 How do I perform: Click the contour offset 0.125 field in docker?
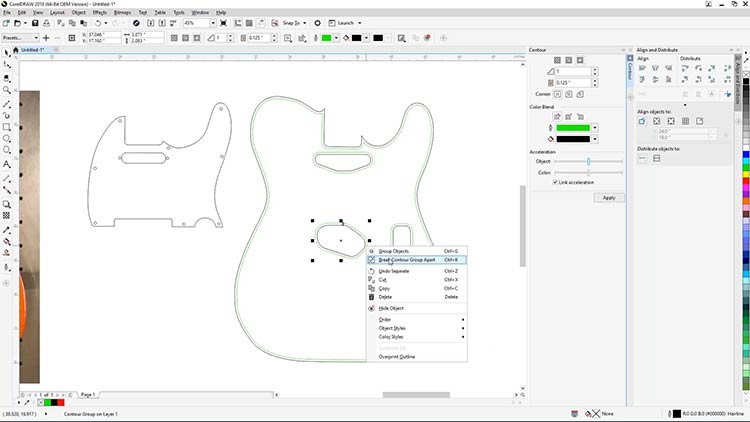point(573,83)
